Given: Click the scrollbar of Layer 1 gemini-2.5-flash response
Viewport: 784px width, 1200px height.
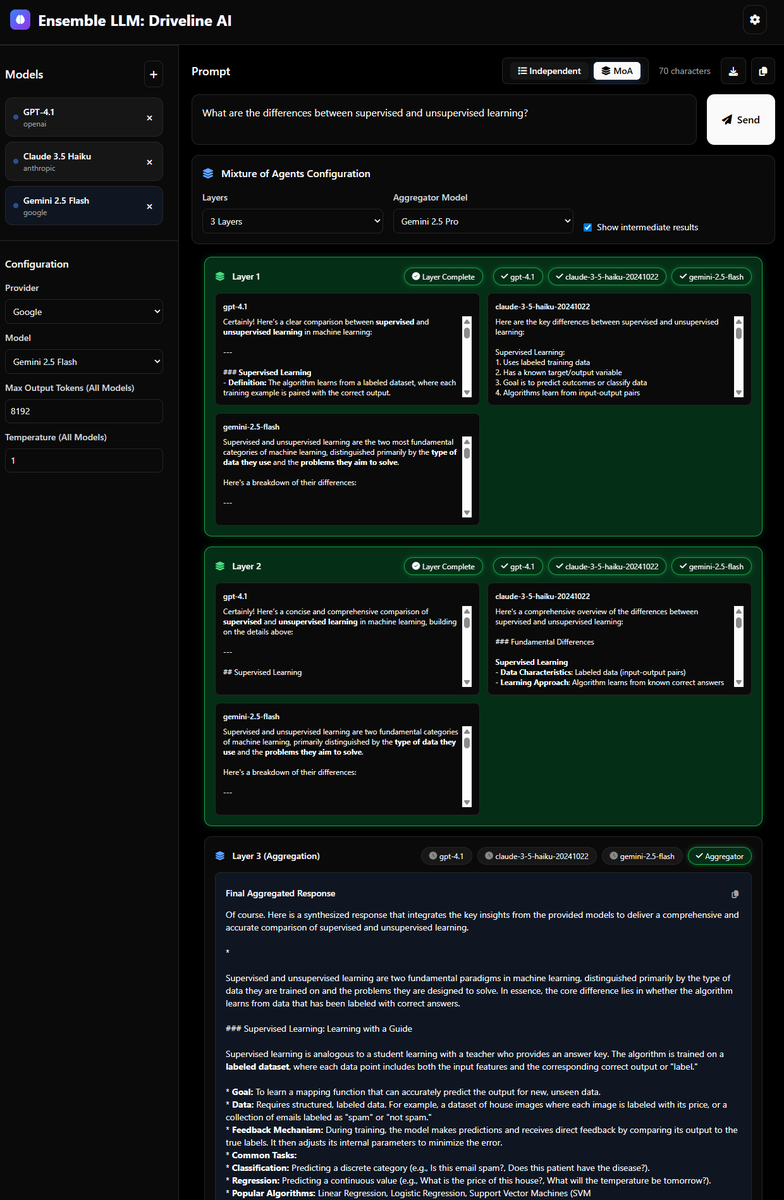Looking at the screenshot, I should [x=466, y=476].
